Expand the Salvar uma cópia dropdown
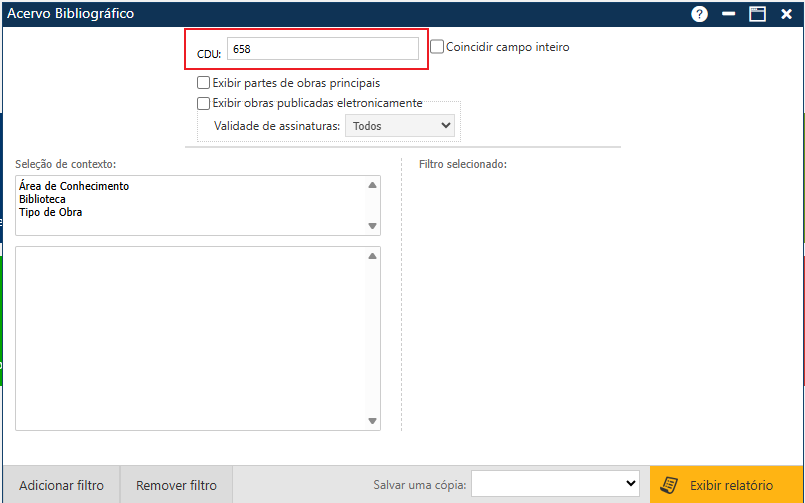This screenshot has width=805, height=503. point(555,484)
